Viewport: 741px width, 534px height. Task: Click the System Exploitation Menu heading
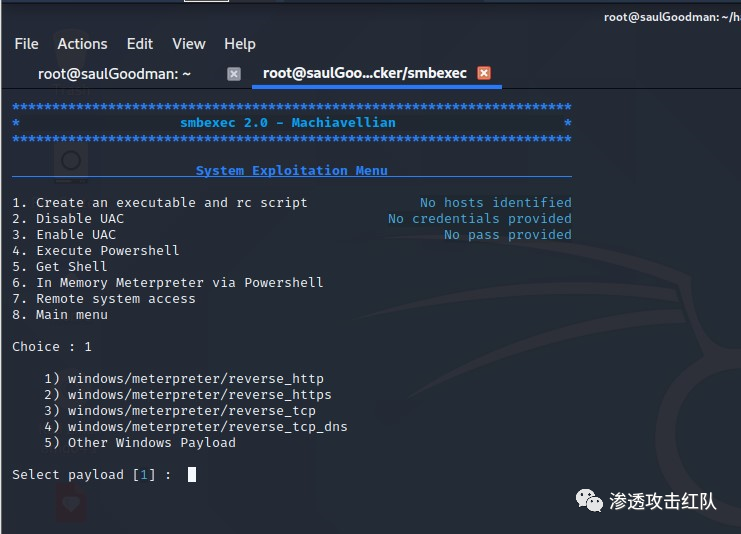tap(291, 171)
